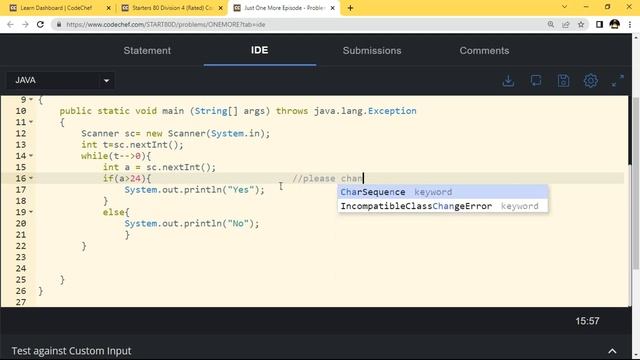The image size is (640, 360).
Task: Place cursor on line 13 'int t=sc.nextInt();'
Action: [132, 145]
